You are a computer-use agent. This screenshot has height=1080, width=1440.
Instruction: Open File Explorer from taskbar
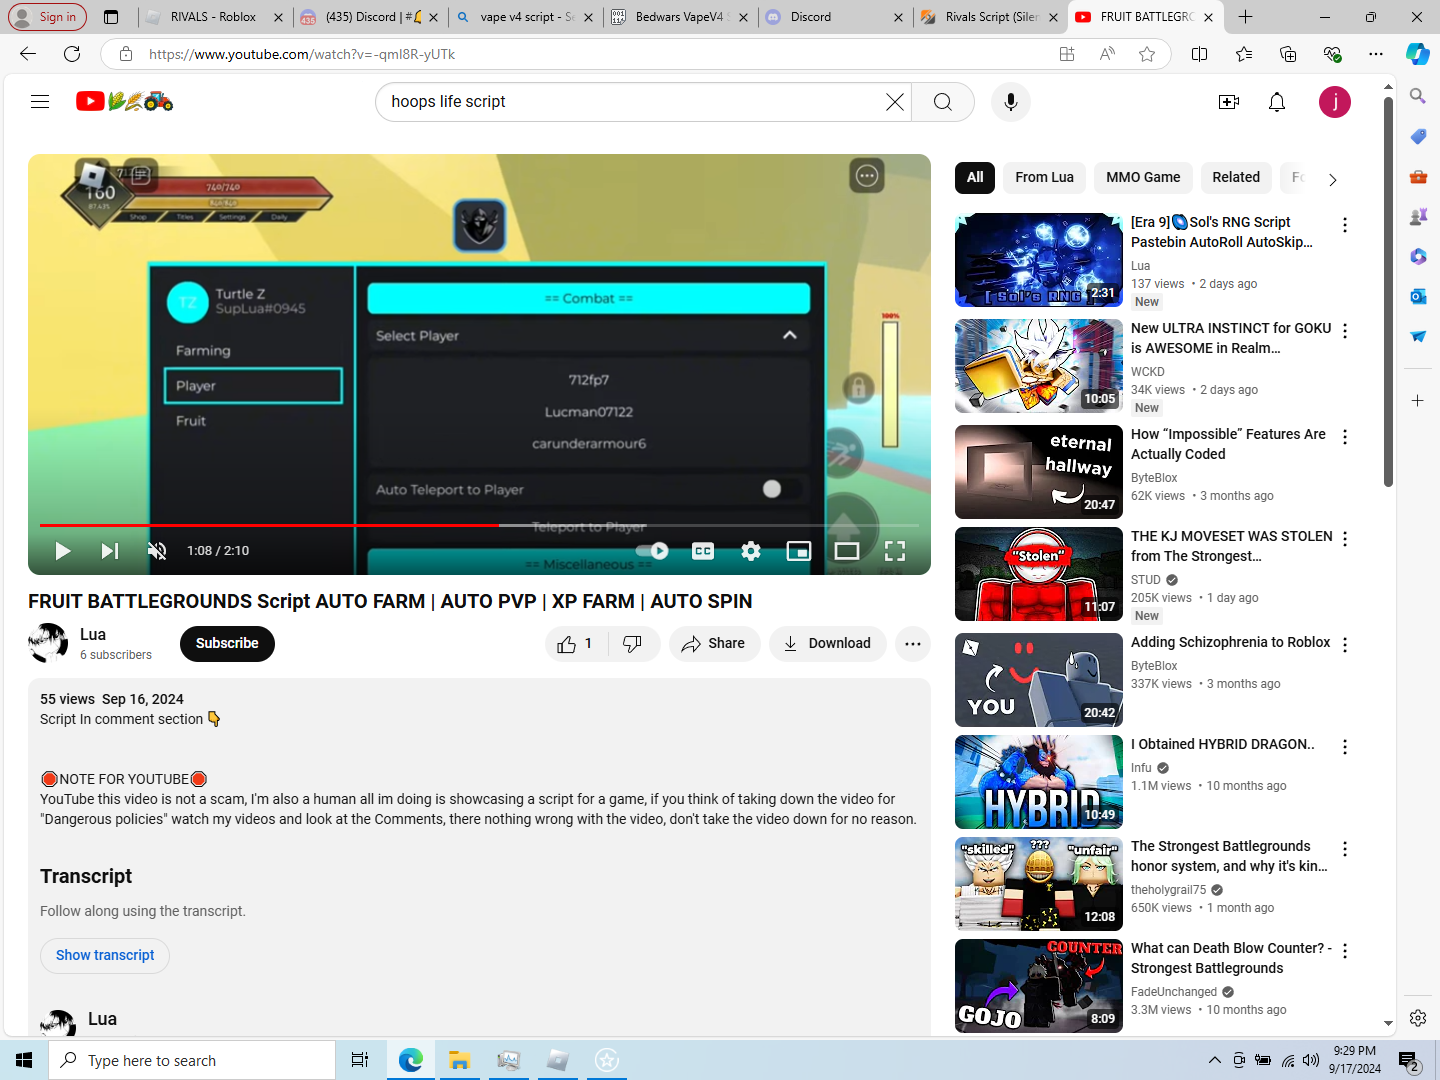pyautogui.click(x=459, y=1060)
